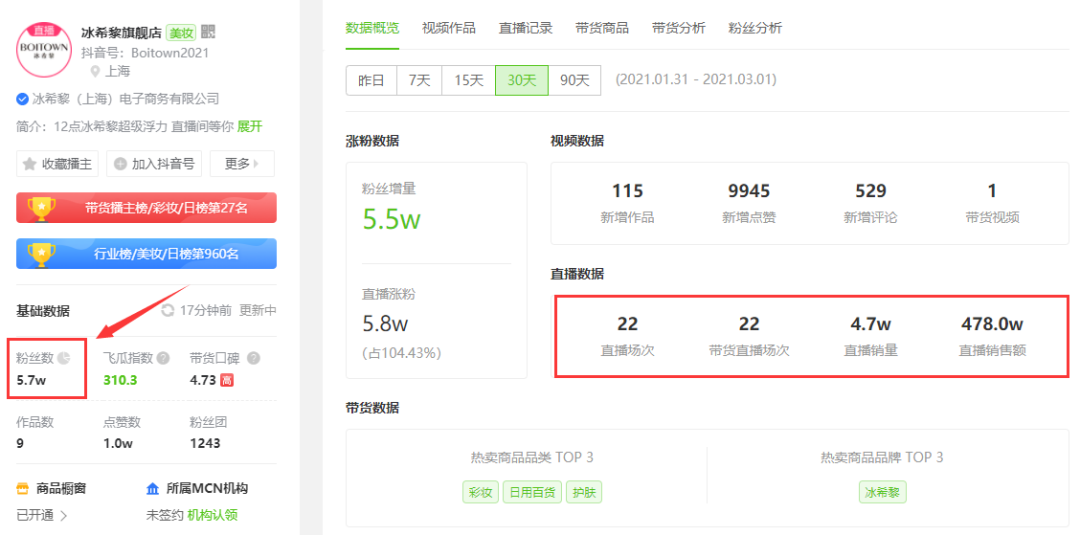Click the 新增作品 count 115
The width and height of the screenshot is (1080, 535).
click(x=627, y=191)
